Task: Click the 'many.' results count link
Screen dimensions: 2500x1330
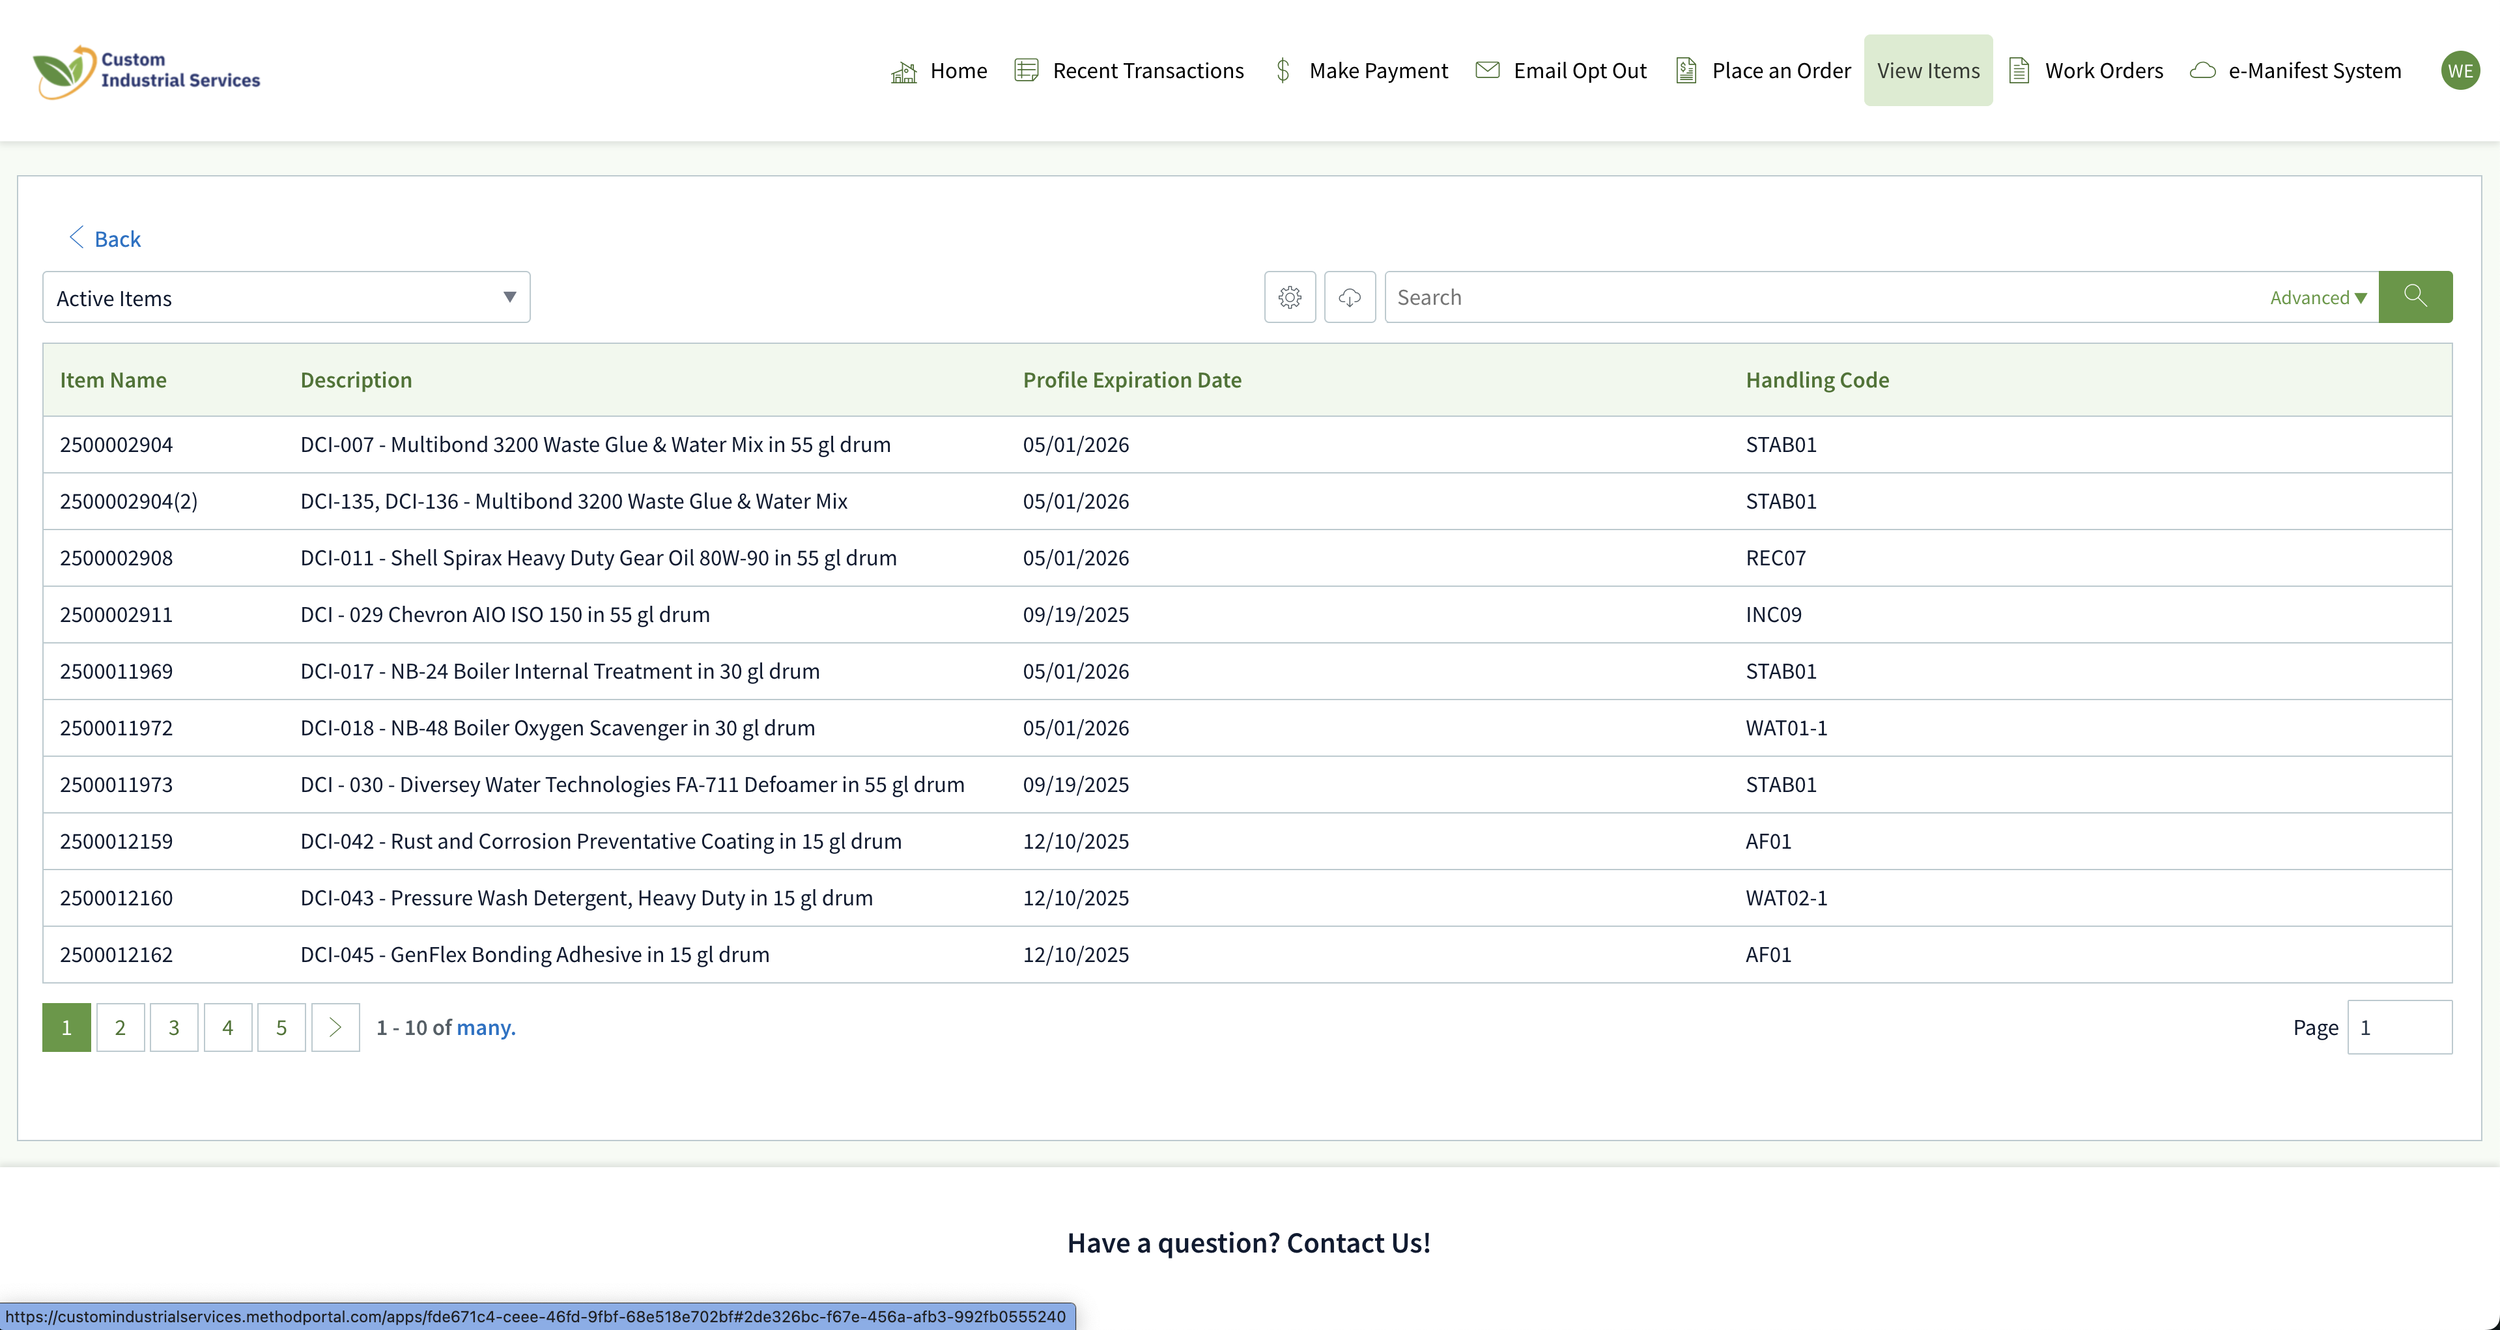Action: click(485, 1027)
